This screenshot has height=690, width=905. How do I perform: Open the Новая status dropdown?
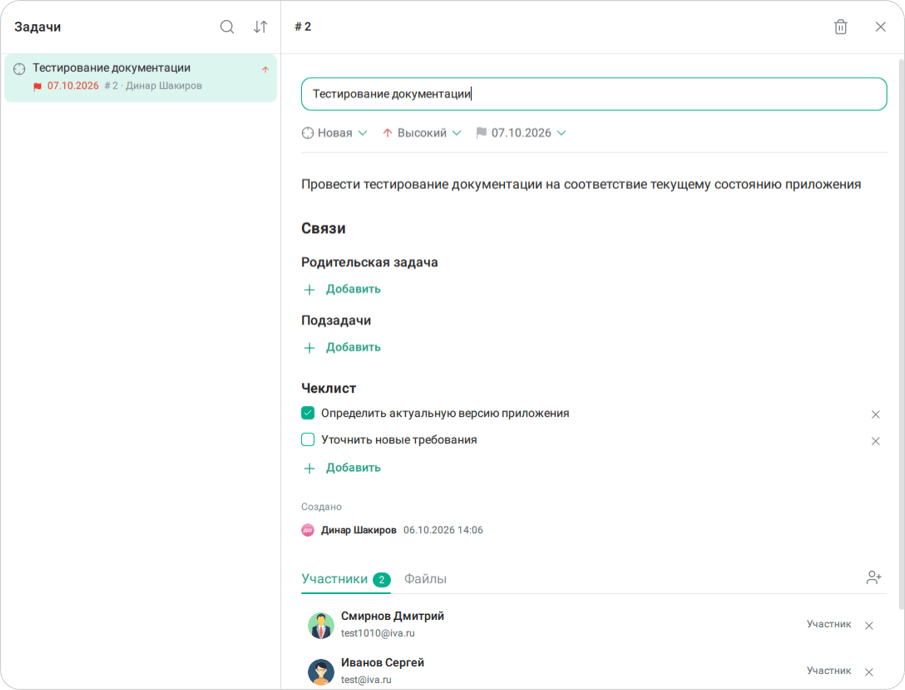(334, 133)
